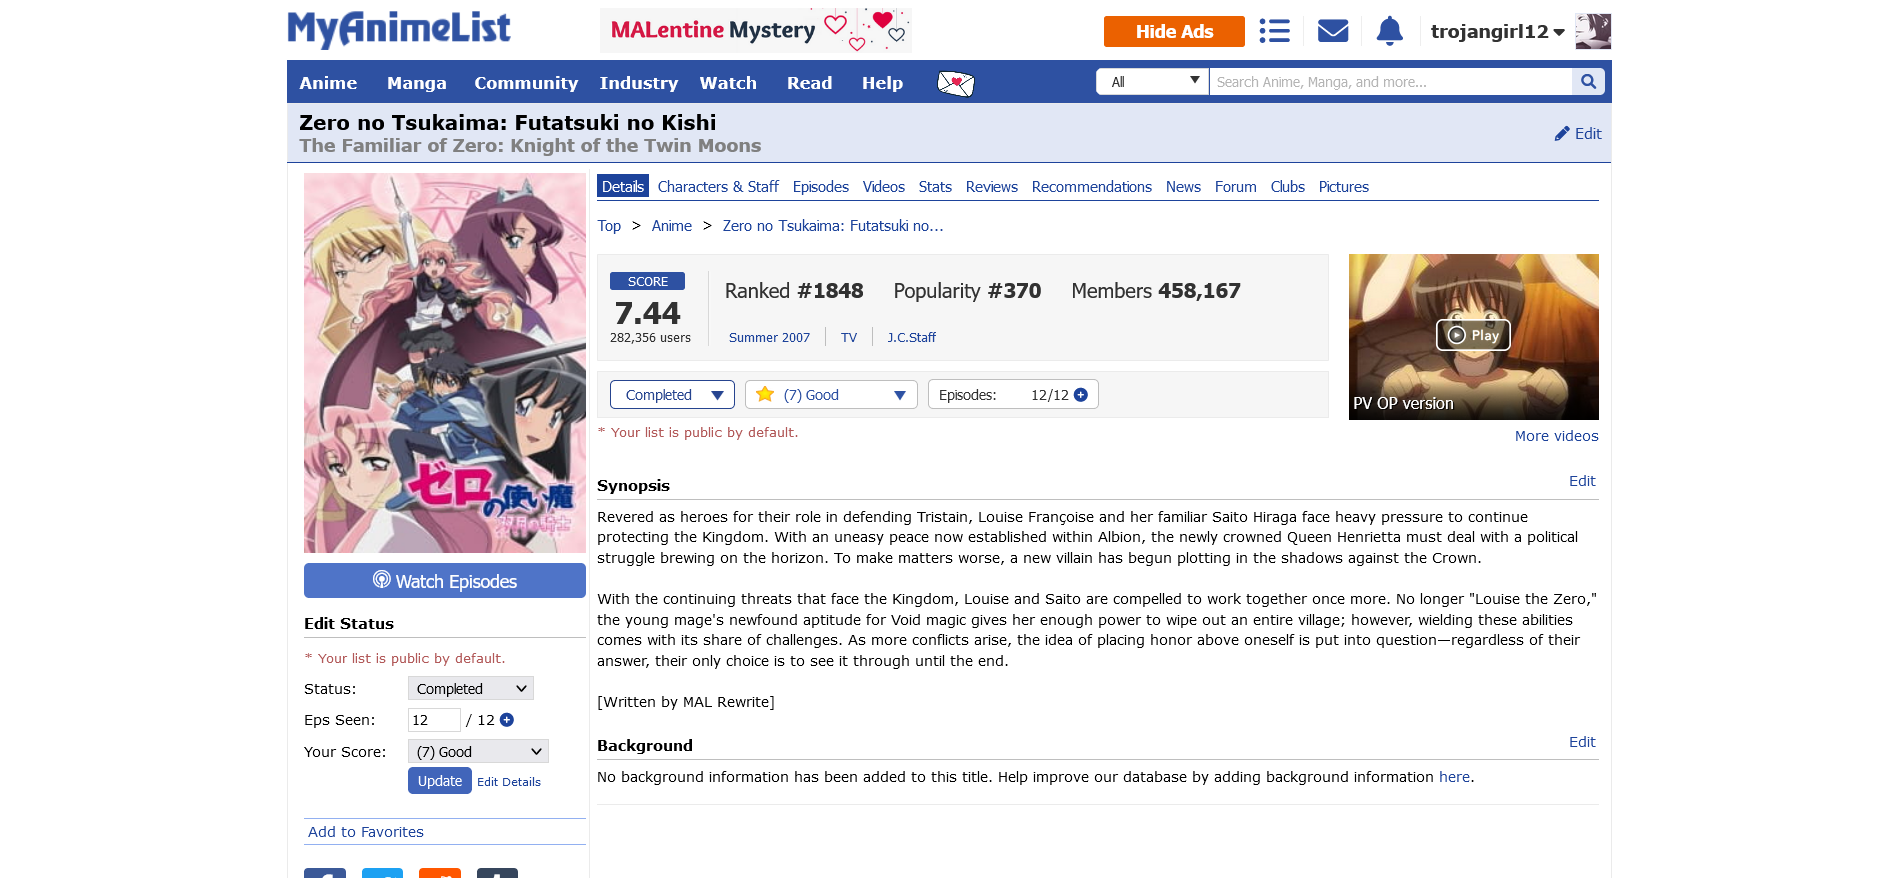
Task: Click Add to Favorites link
Action: 366,832
